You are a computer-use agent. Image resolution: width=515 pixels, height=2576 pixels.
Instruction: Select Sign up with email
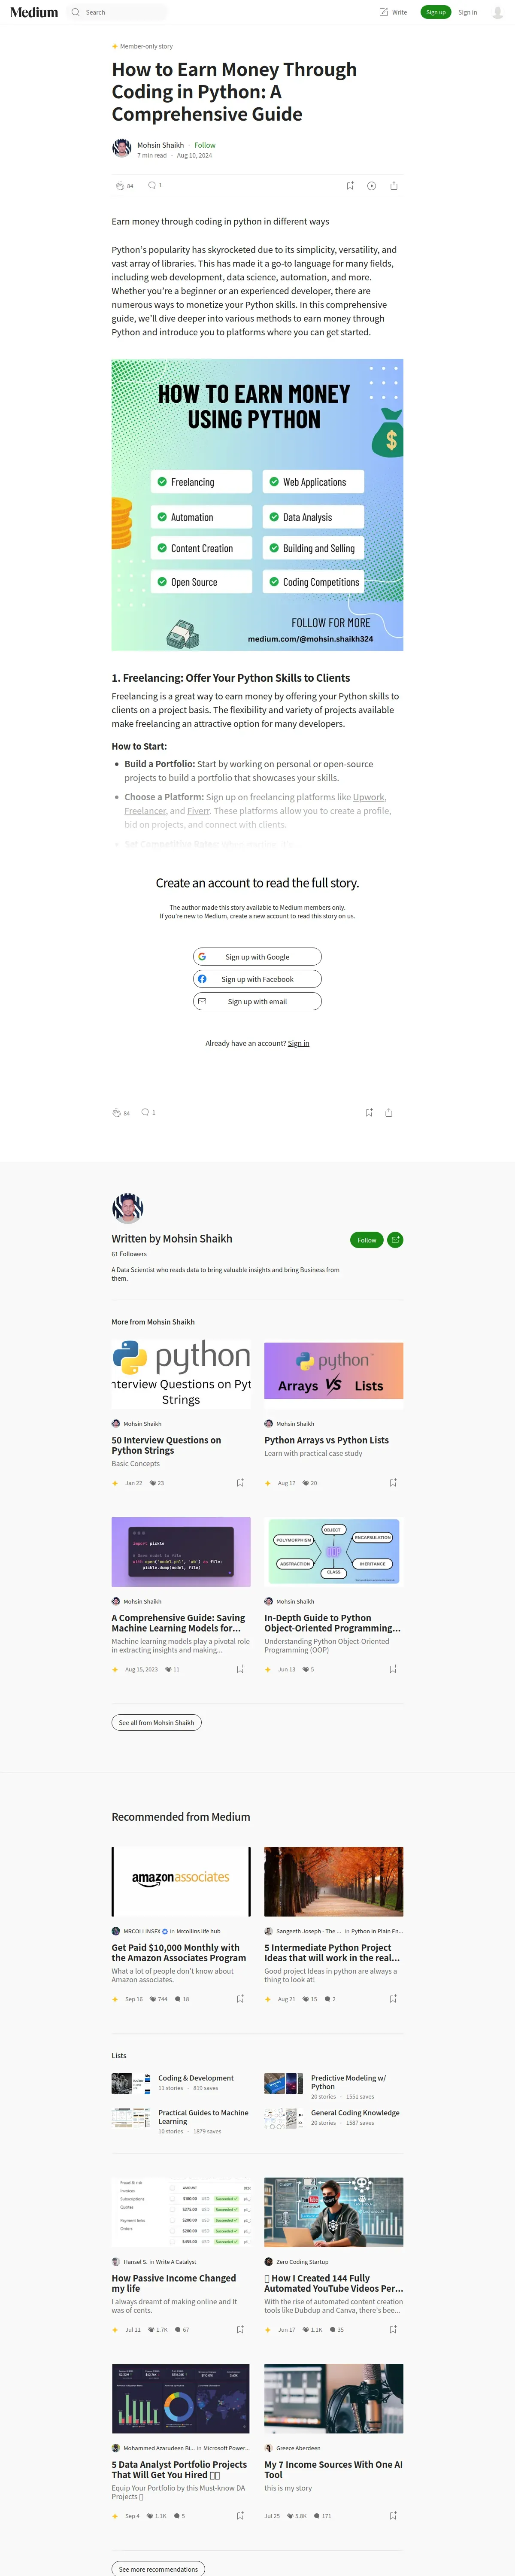257,1001
